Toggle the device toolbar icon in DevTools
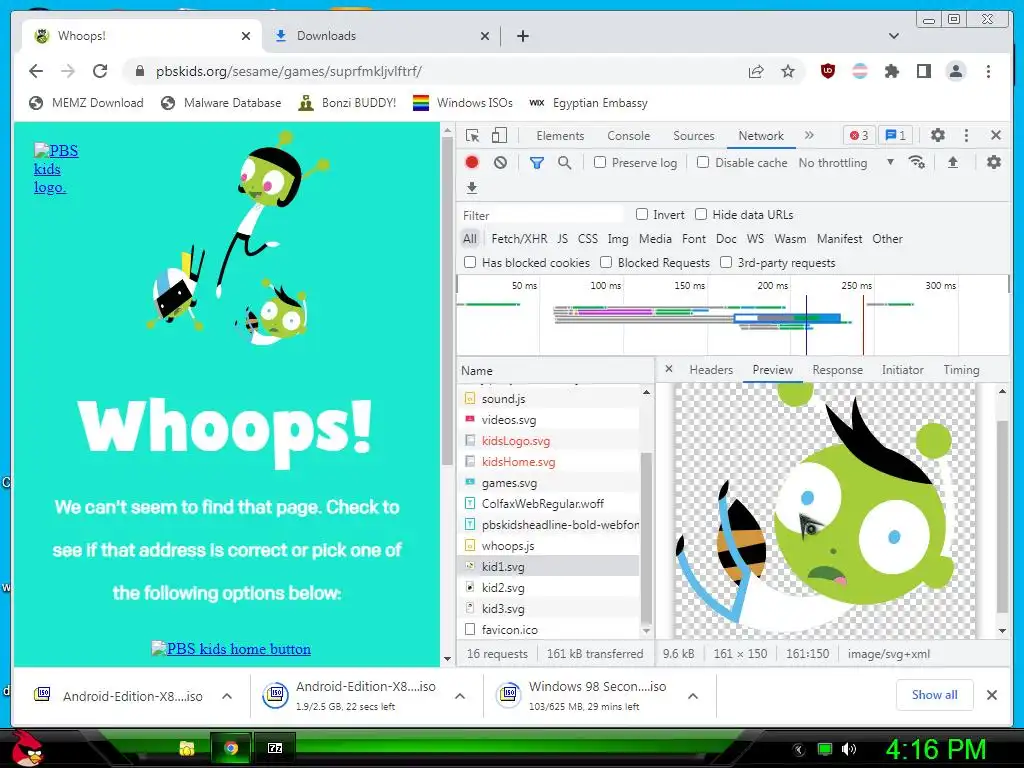 point(499,135)
